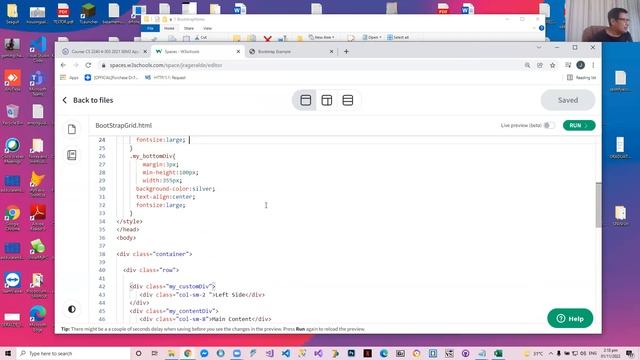Expand New item dropdown in File Explorer
This screenshot has height=360, width=640.
point(322,37)
